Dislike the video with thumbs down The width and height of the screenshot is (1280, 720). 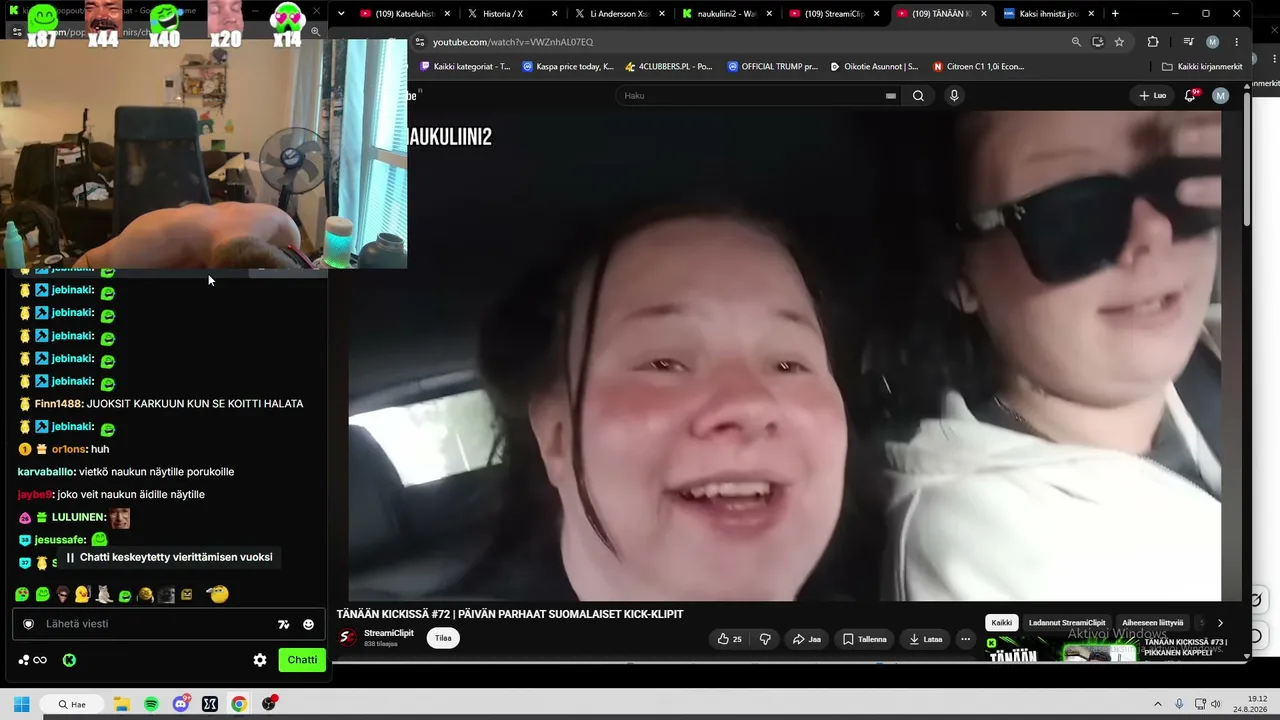[x=765, y=639]
